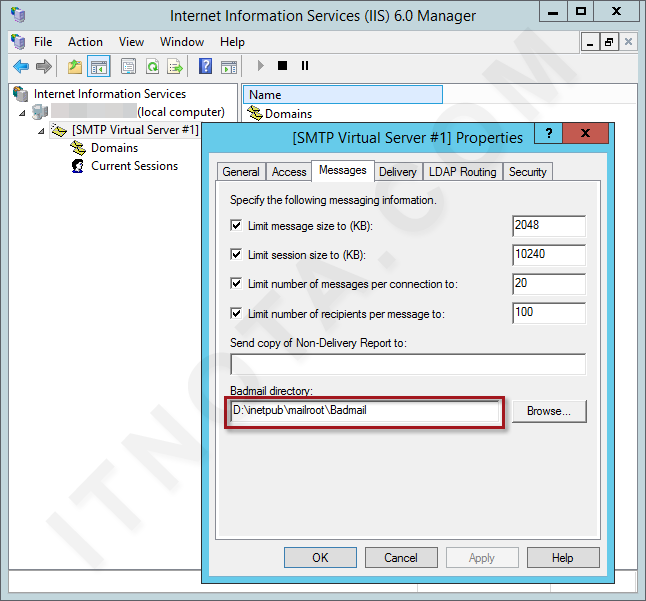Switch to the General tab
The image size is (646, 601).
pyautogui.click(x=241, y=172)
